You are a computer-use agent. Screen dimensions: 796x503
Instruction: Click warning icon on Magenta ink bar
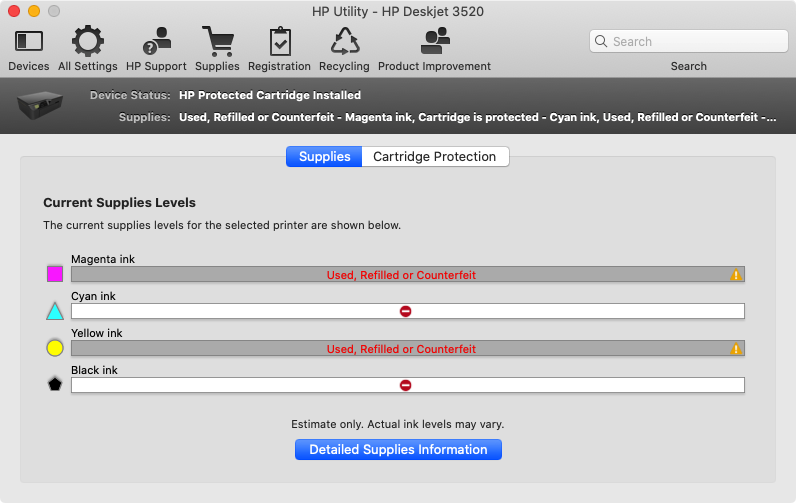coord(736,275)
